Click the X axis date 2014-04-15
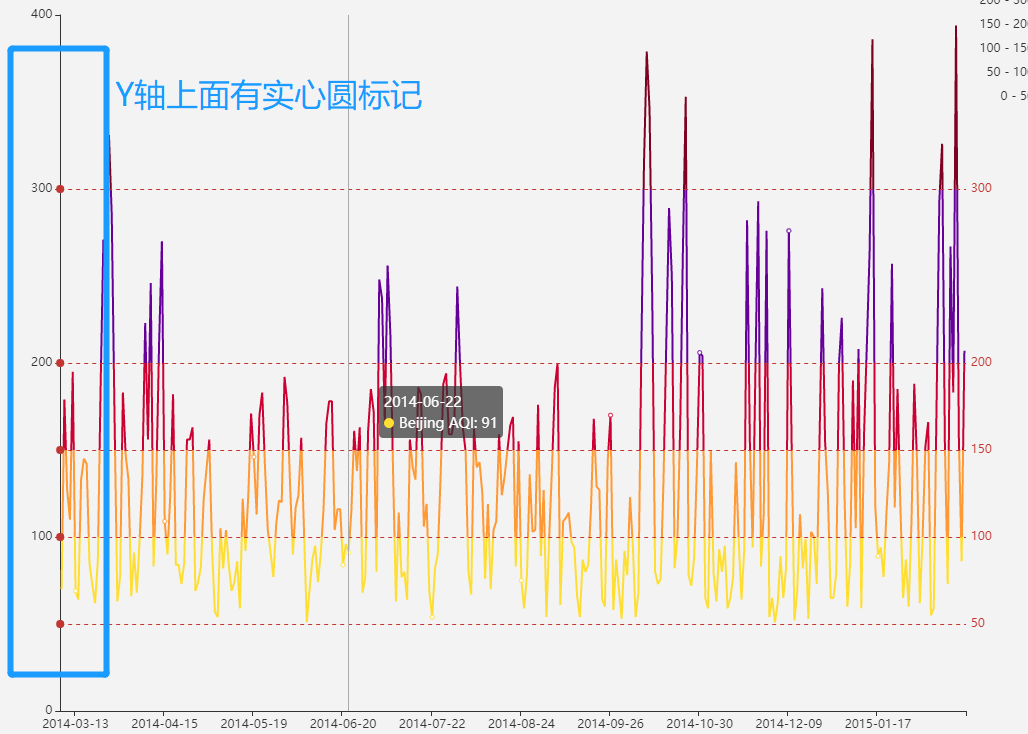1028x734 pixels. 165,724
